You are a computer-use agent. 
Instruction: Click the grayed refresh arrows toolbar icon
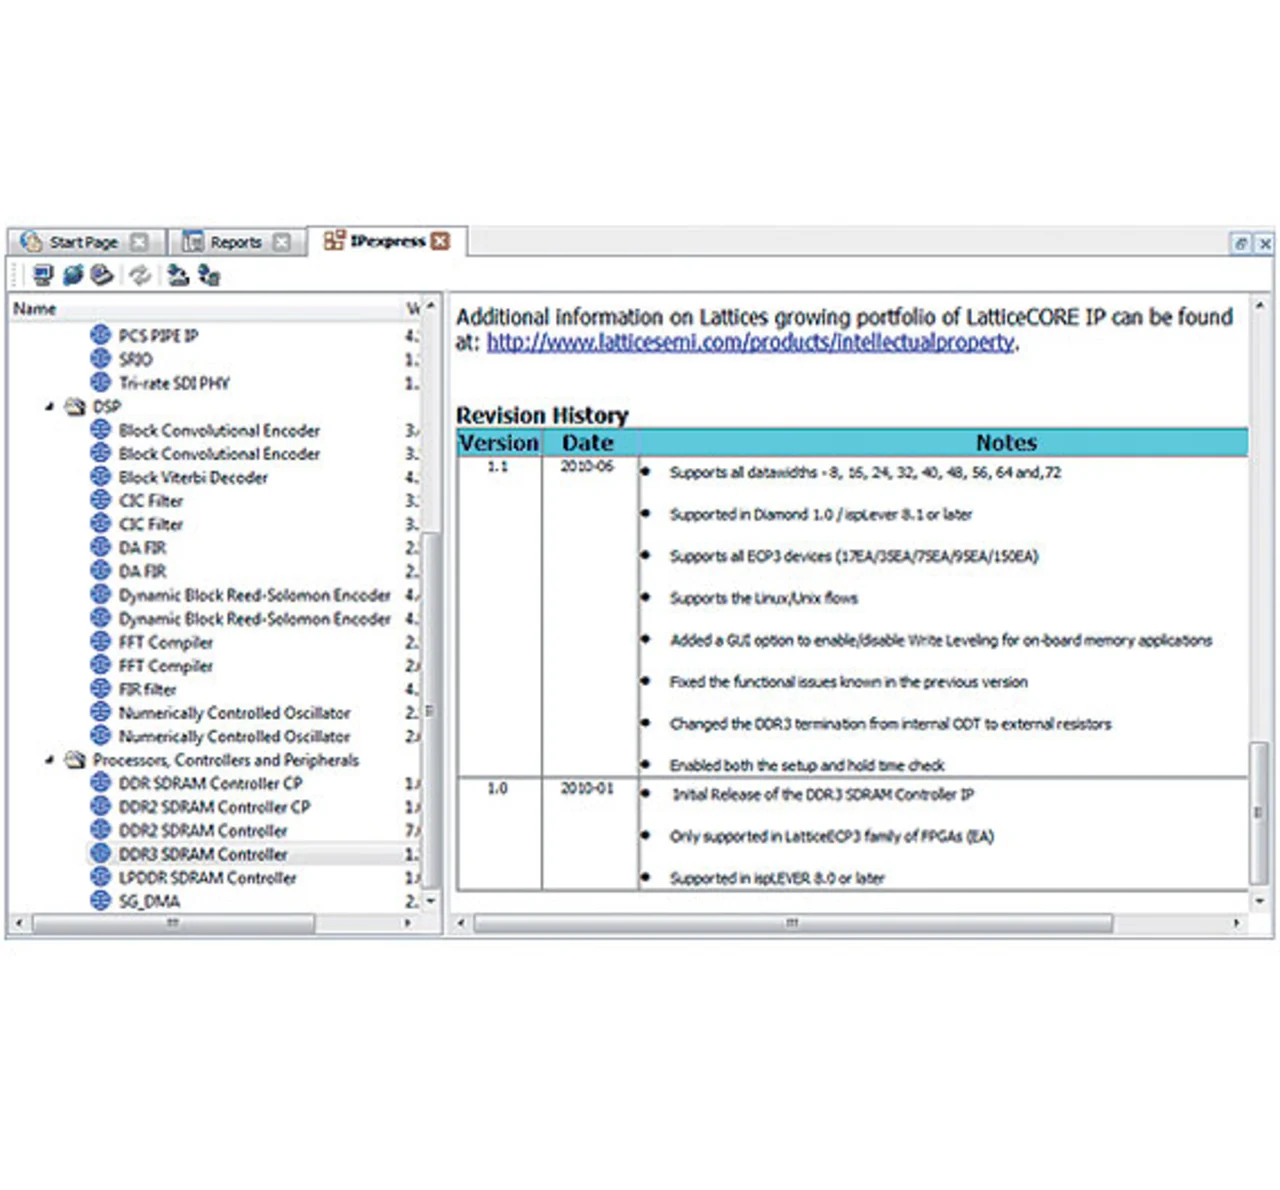140,275
